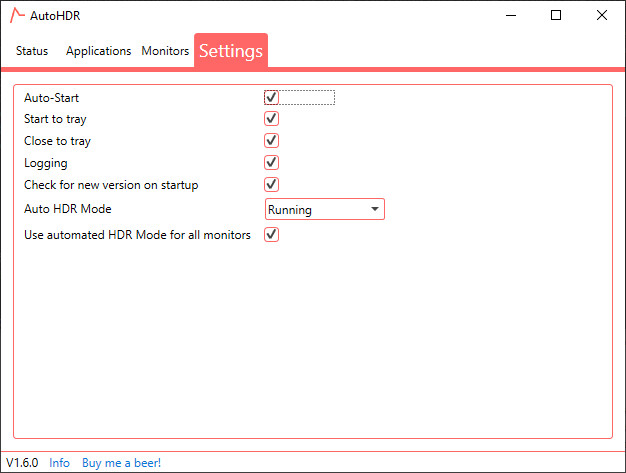This screenshot has width=626, height=473.
Task: Uncheck Start to tray option
Action: click(x=271, y=119)
